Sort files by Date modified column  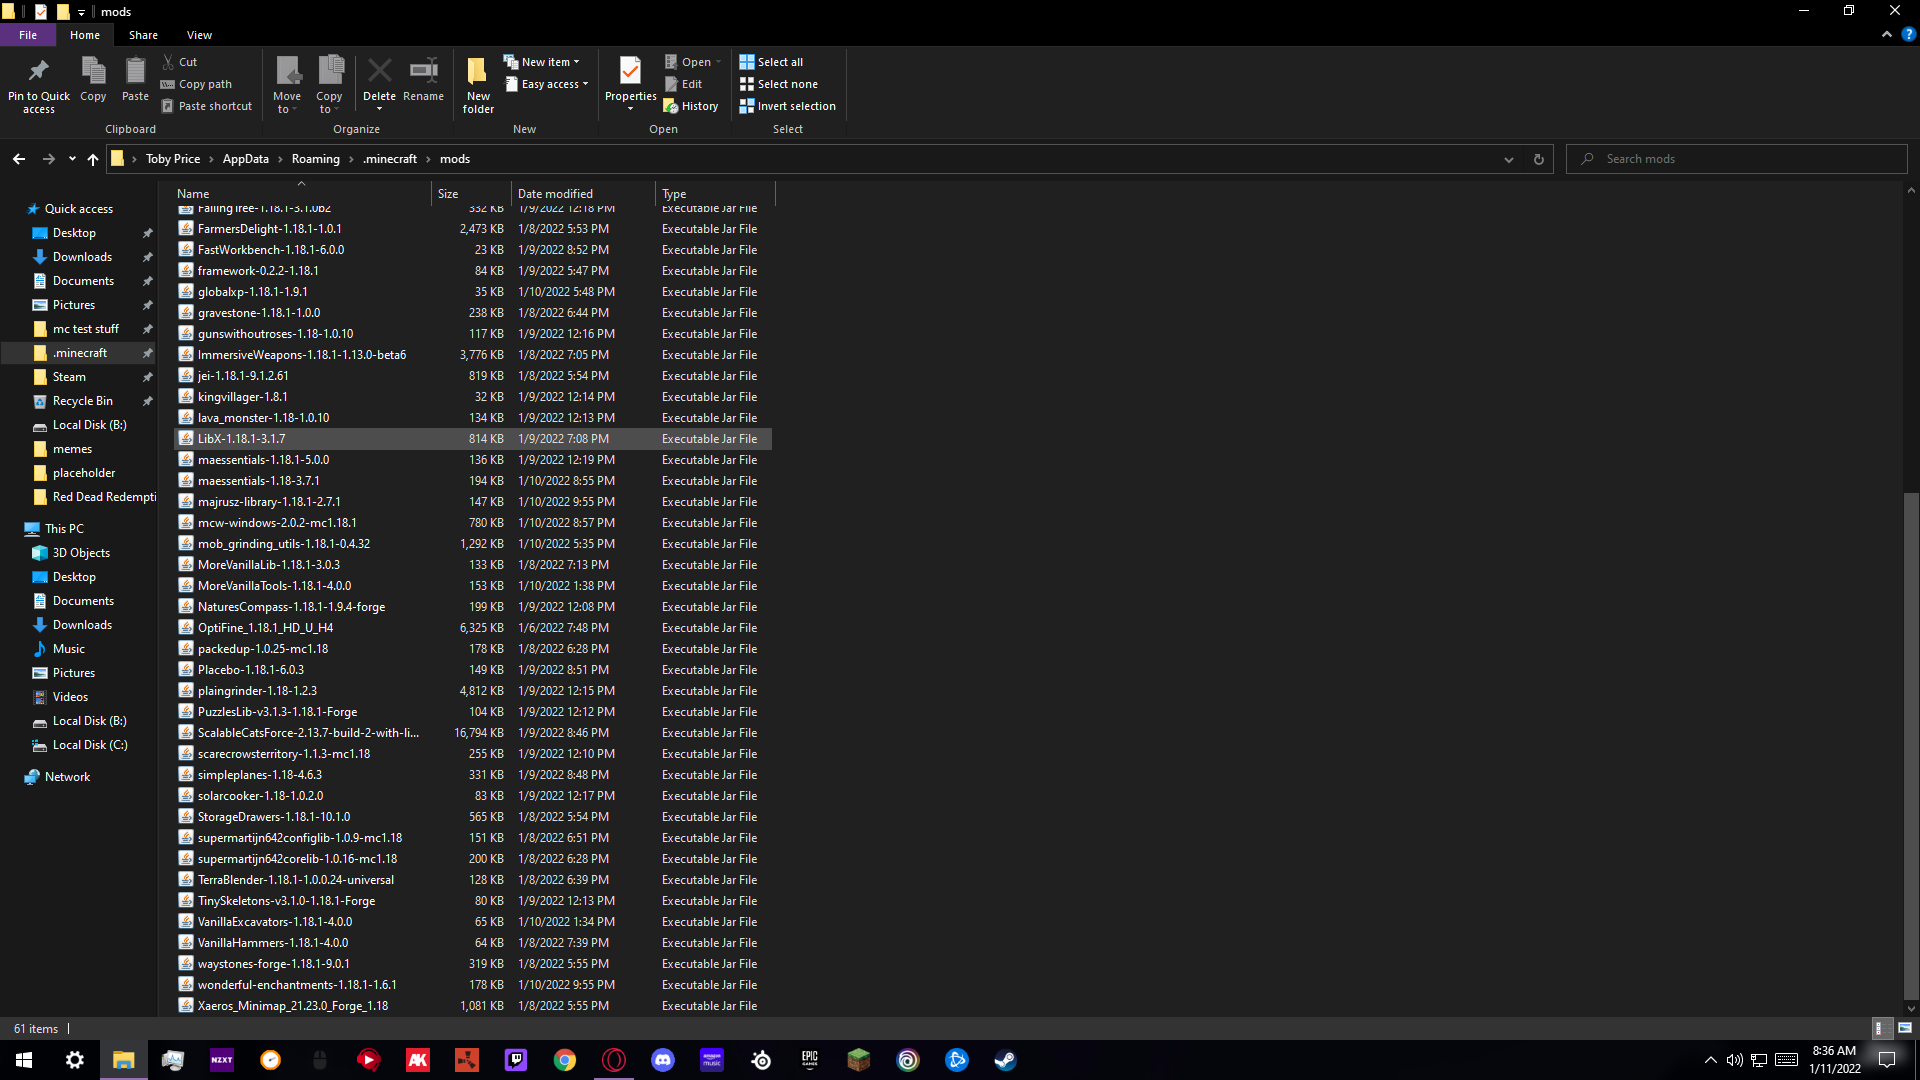click(x=583, y=194)
